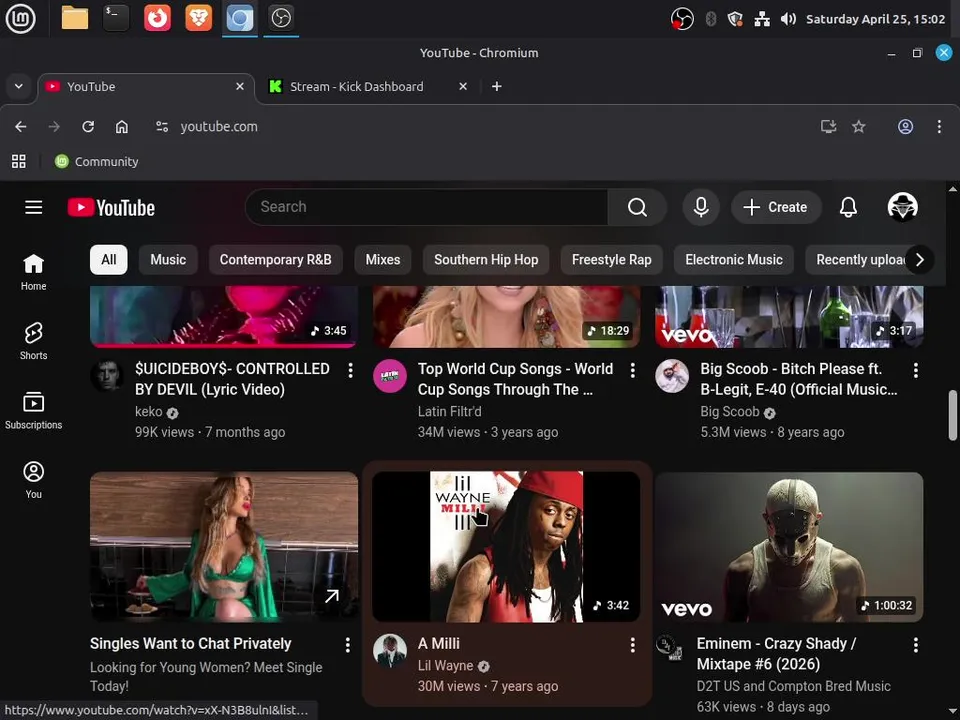
Task: View site information for youtube.com
Action: pyautogui.click(x=162, y=127)
